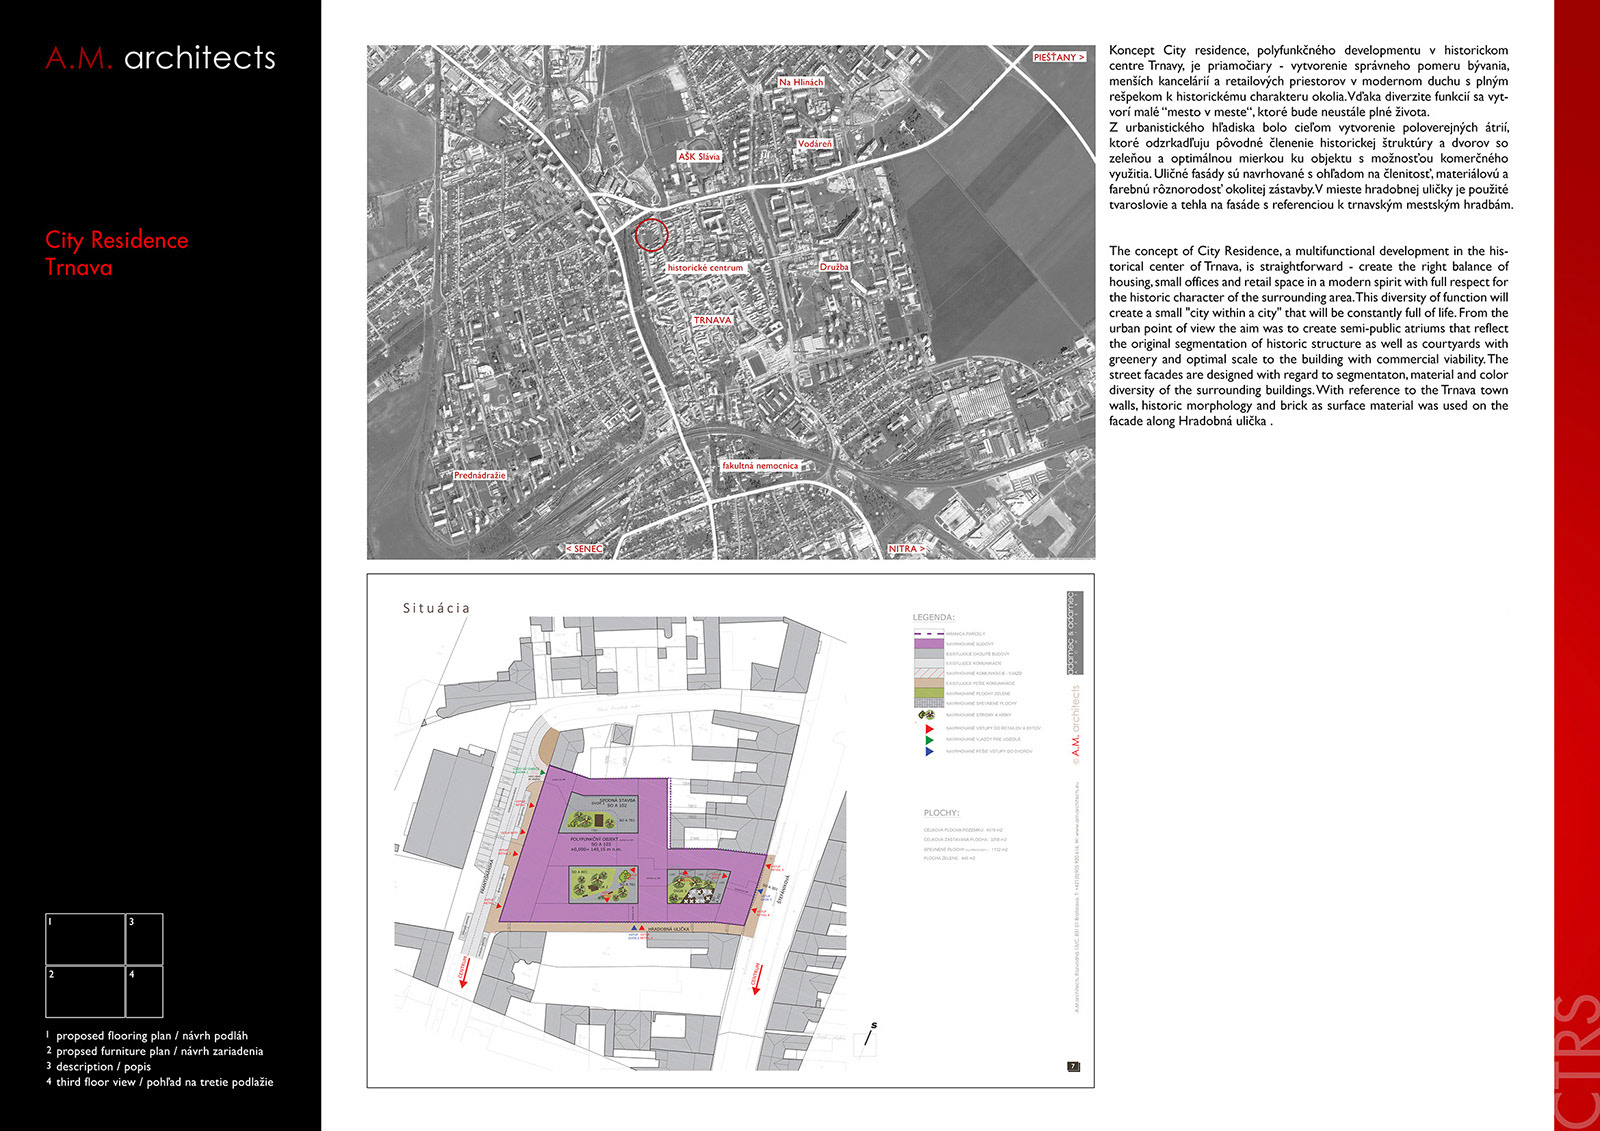This screenshot has height=1131, width=1600.
Task: Click the blue courtyard entry triangle on Štefánikova side
Action: (x=758, y=889)
